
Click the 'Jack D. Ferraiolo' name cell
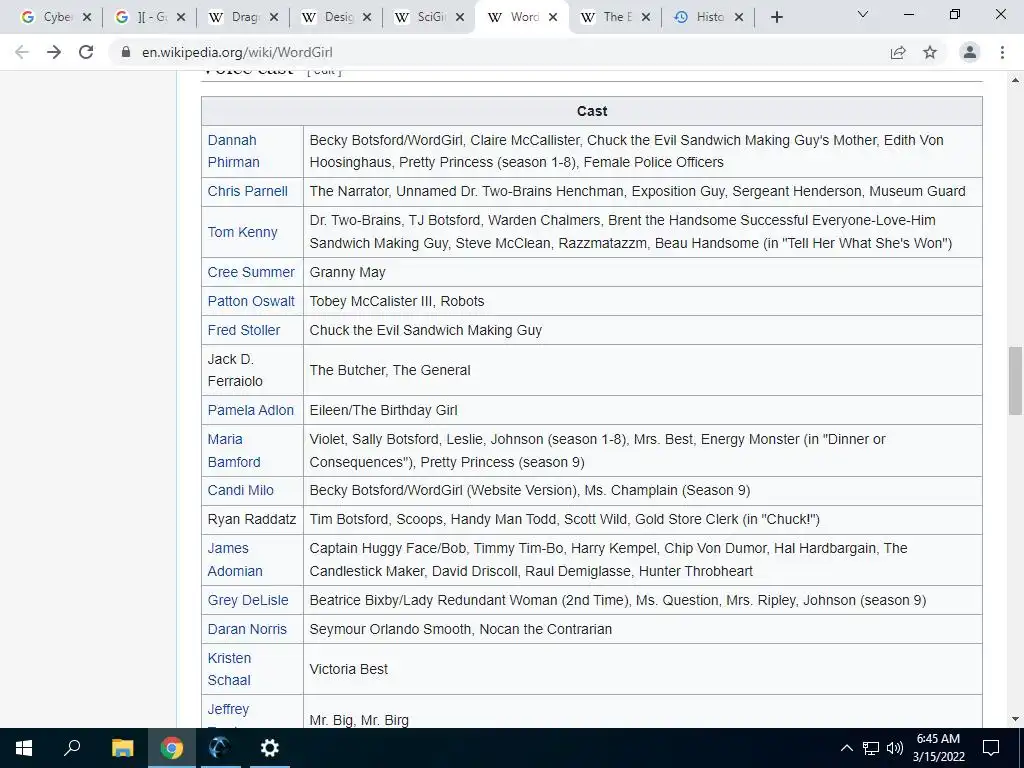tap(252, 370)
